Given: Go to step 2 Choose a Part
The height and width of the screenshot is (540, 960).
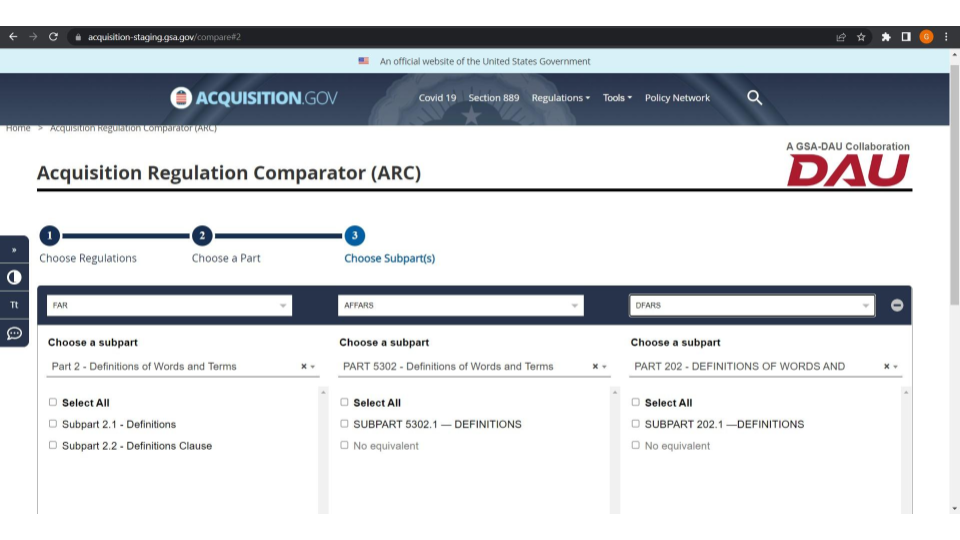Looking at the screenshot, I should (202, 236).
